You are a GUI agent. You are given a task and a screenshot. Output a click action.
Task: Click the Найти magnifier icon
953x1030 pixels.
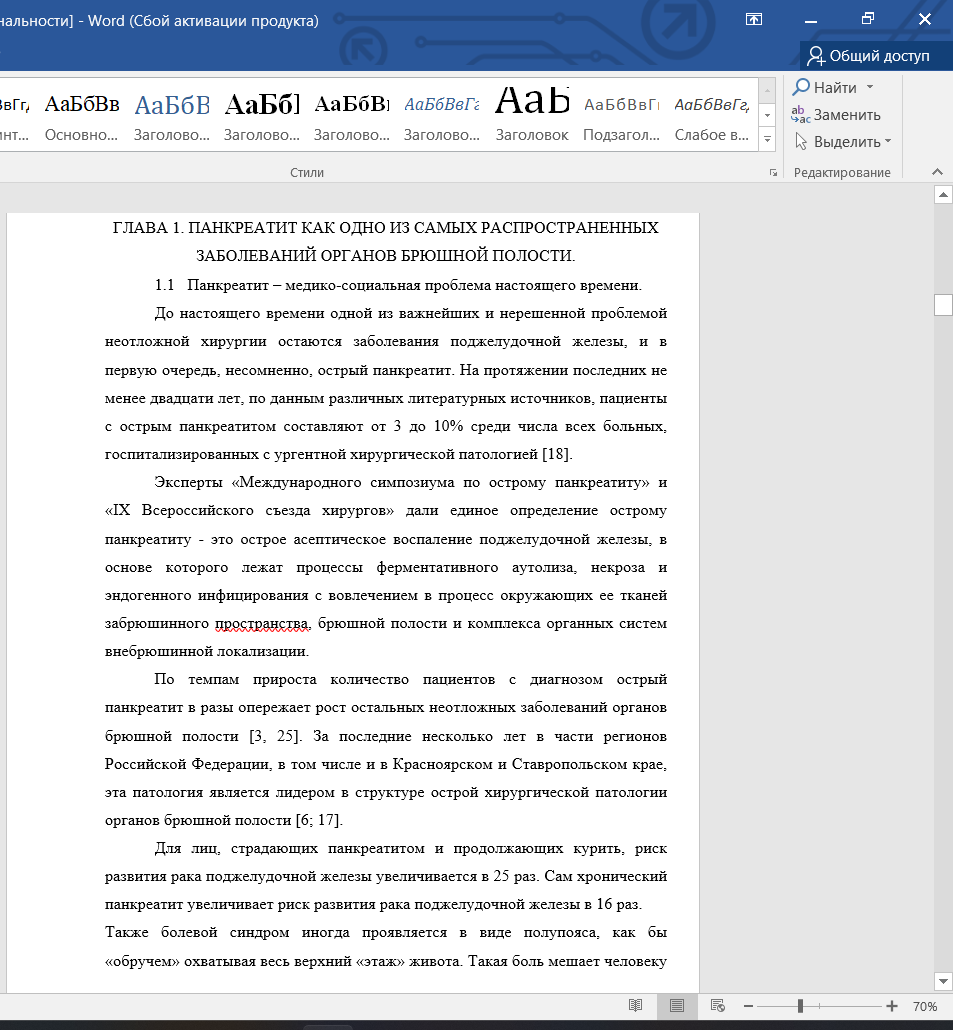point(801,87)
